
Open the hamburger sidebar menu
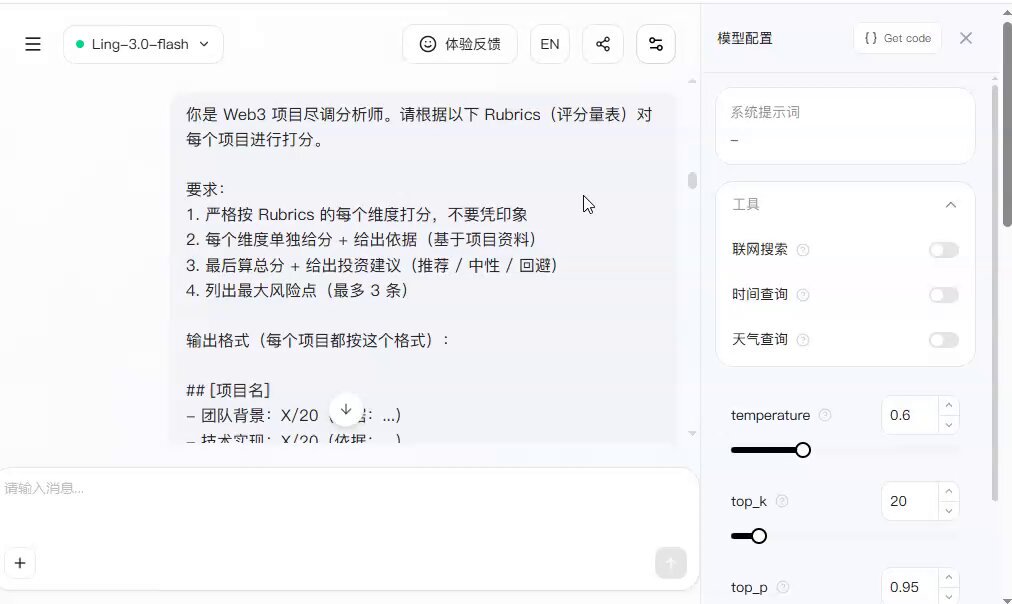pos(33,44)
